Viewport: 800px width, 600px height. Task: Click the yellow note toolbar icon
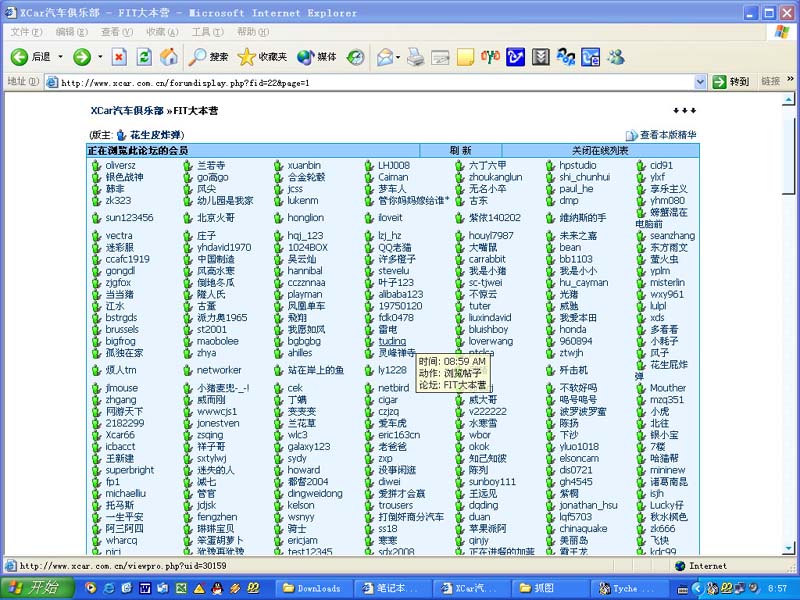point(465,57)
